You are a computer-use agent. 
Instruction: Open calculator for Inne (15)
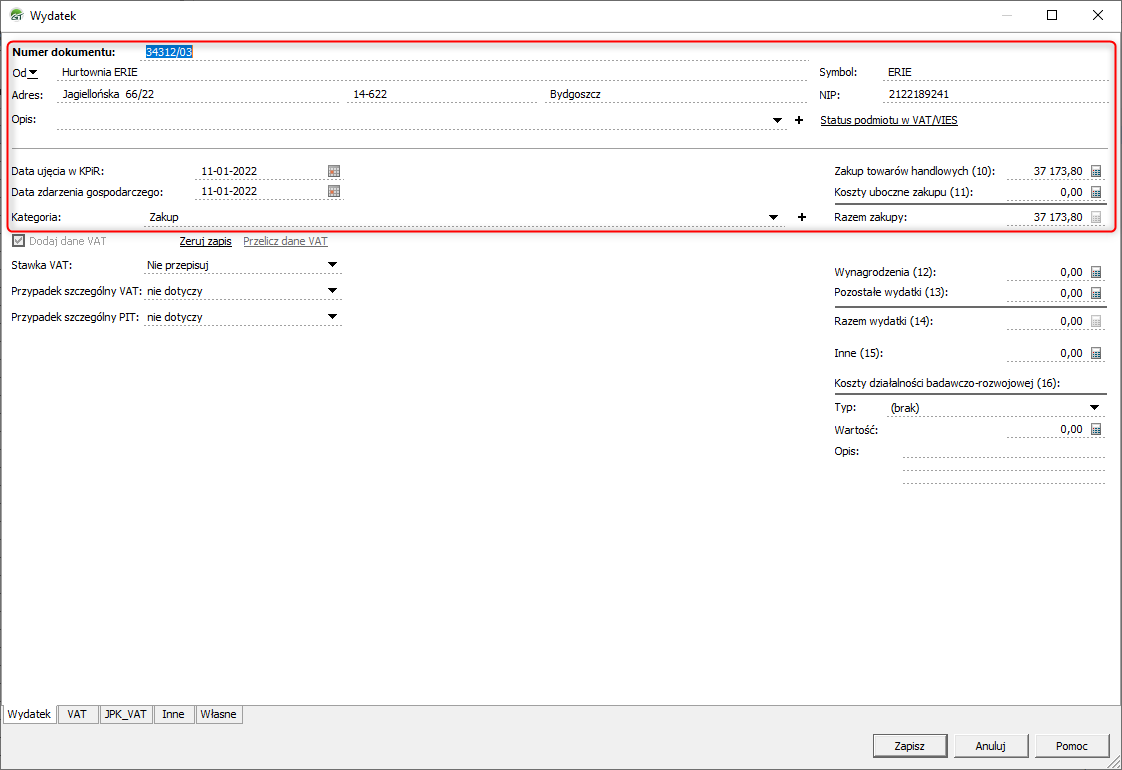(1096, 353)
